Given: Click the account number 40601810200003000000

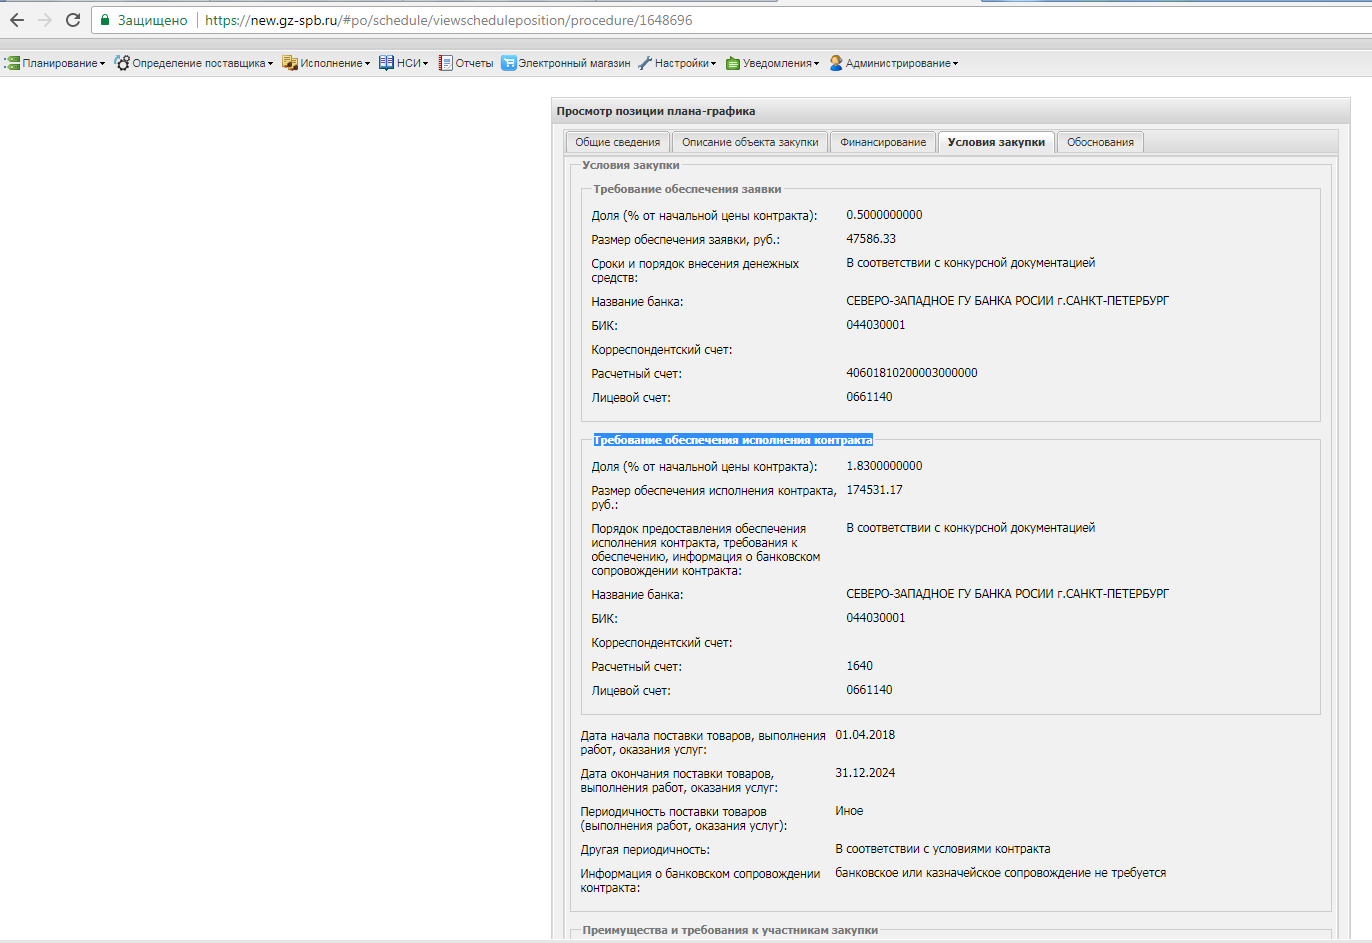Looking at the screenshot, I should pyautogui.click(x=912, y=373).
